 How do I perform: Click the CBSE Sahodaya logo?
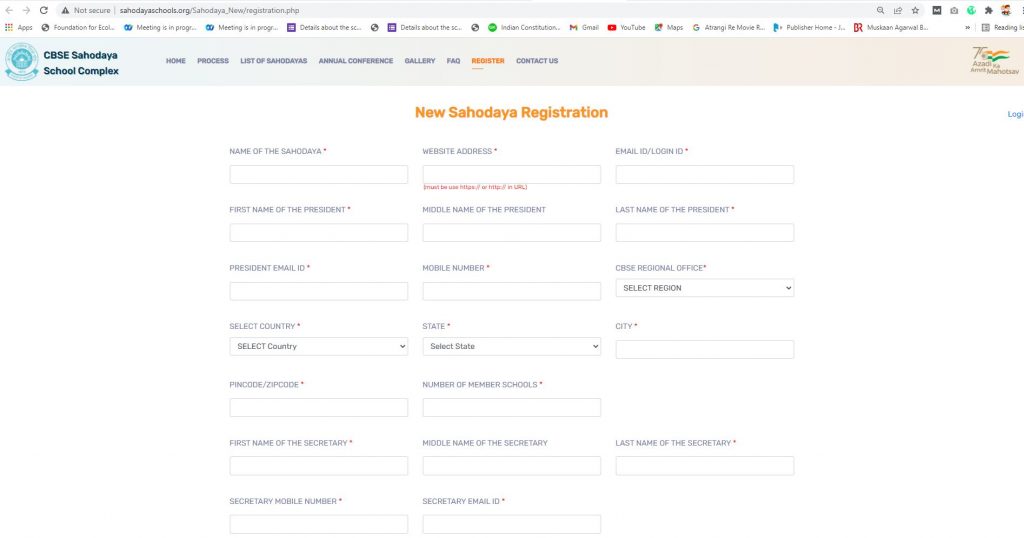[22, 62]
